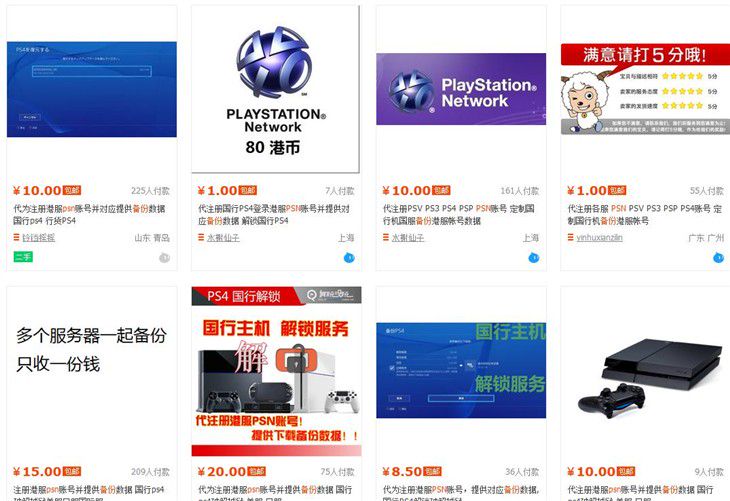730x501 pixels.
Task: Open the 铃铛摇摇 seller shop link
Action: [x=39, y=237]
